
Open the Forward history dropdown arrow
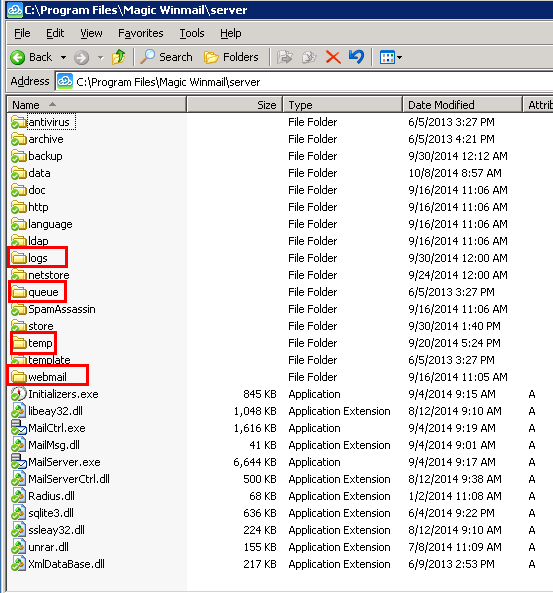100,57
